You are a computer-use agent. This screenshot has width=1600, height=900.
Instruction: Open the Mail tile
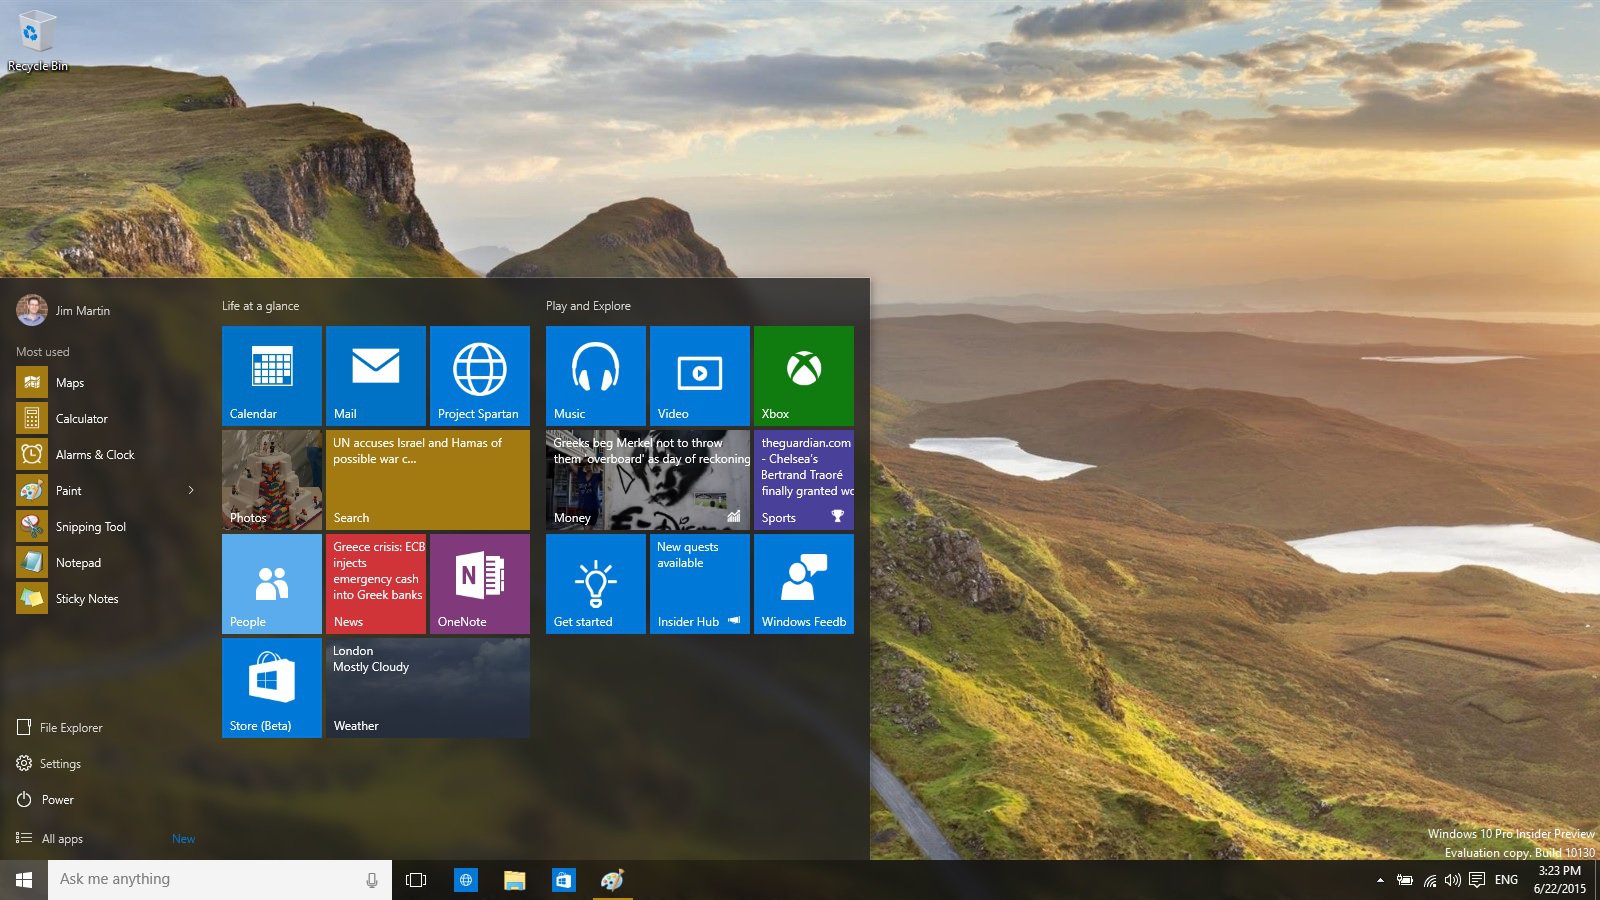coord(376,376)
